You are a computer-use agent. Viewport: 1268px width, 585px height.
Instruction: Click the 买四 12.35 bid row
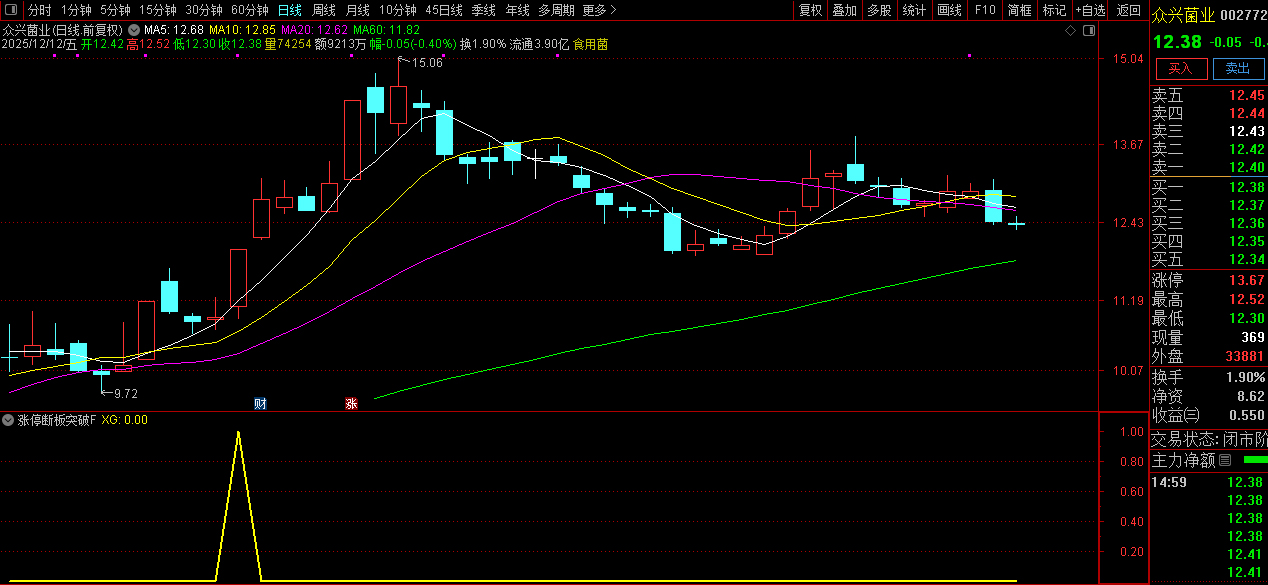coord(1208,241)
